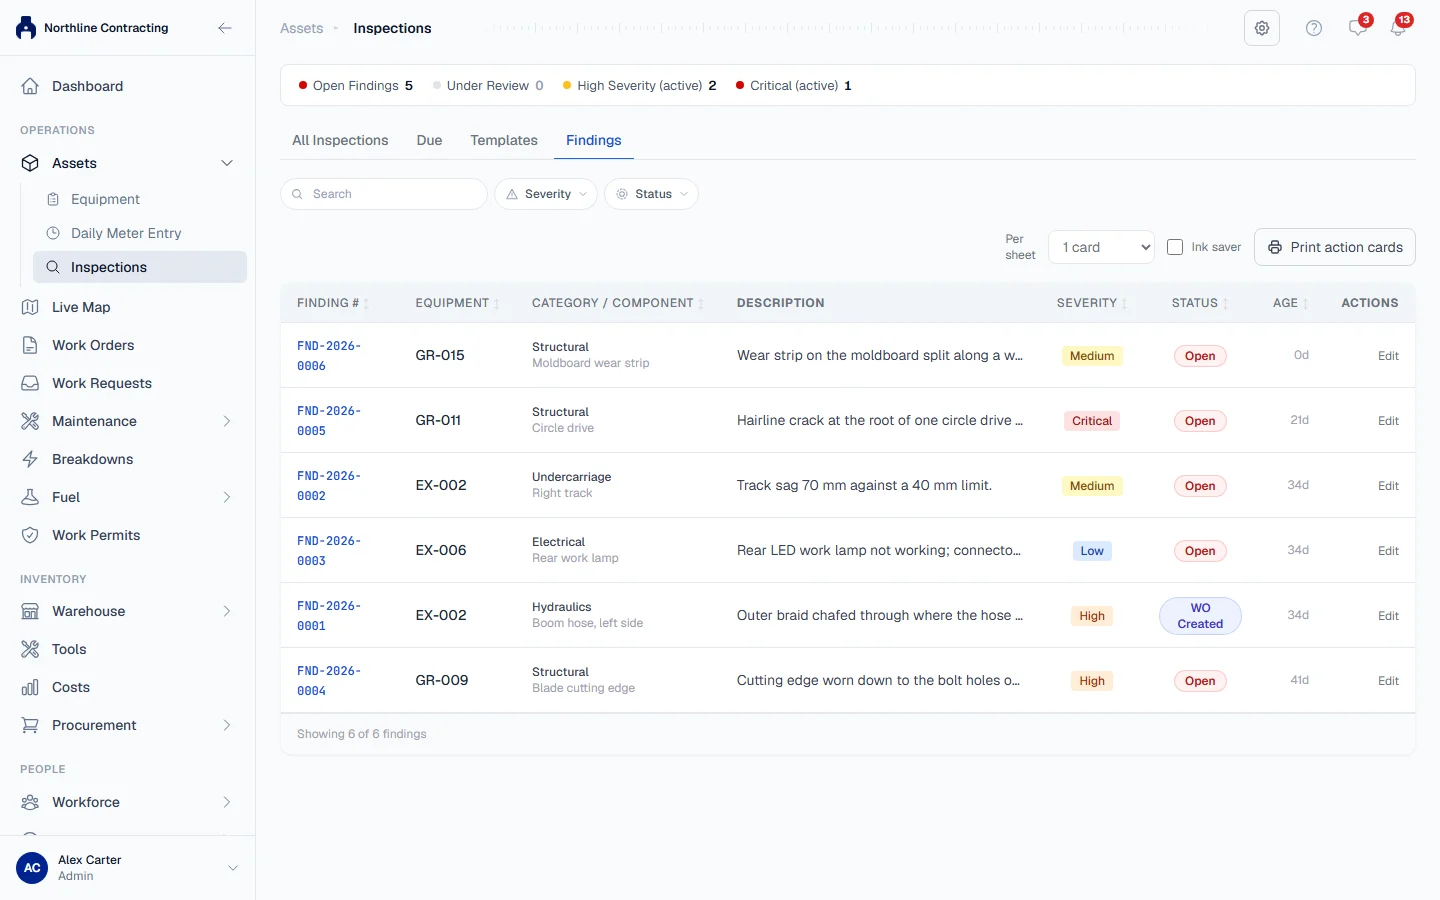The width and height of the screenshot is (1440, 900).
Task: Click the Northline Contracting logo icon
Action: click(x=26, y=28)
